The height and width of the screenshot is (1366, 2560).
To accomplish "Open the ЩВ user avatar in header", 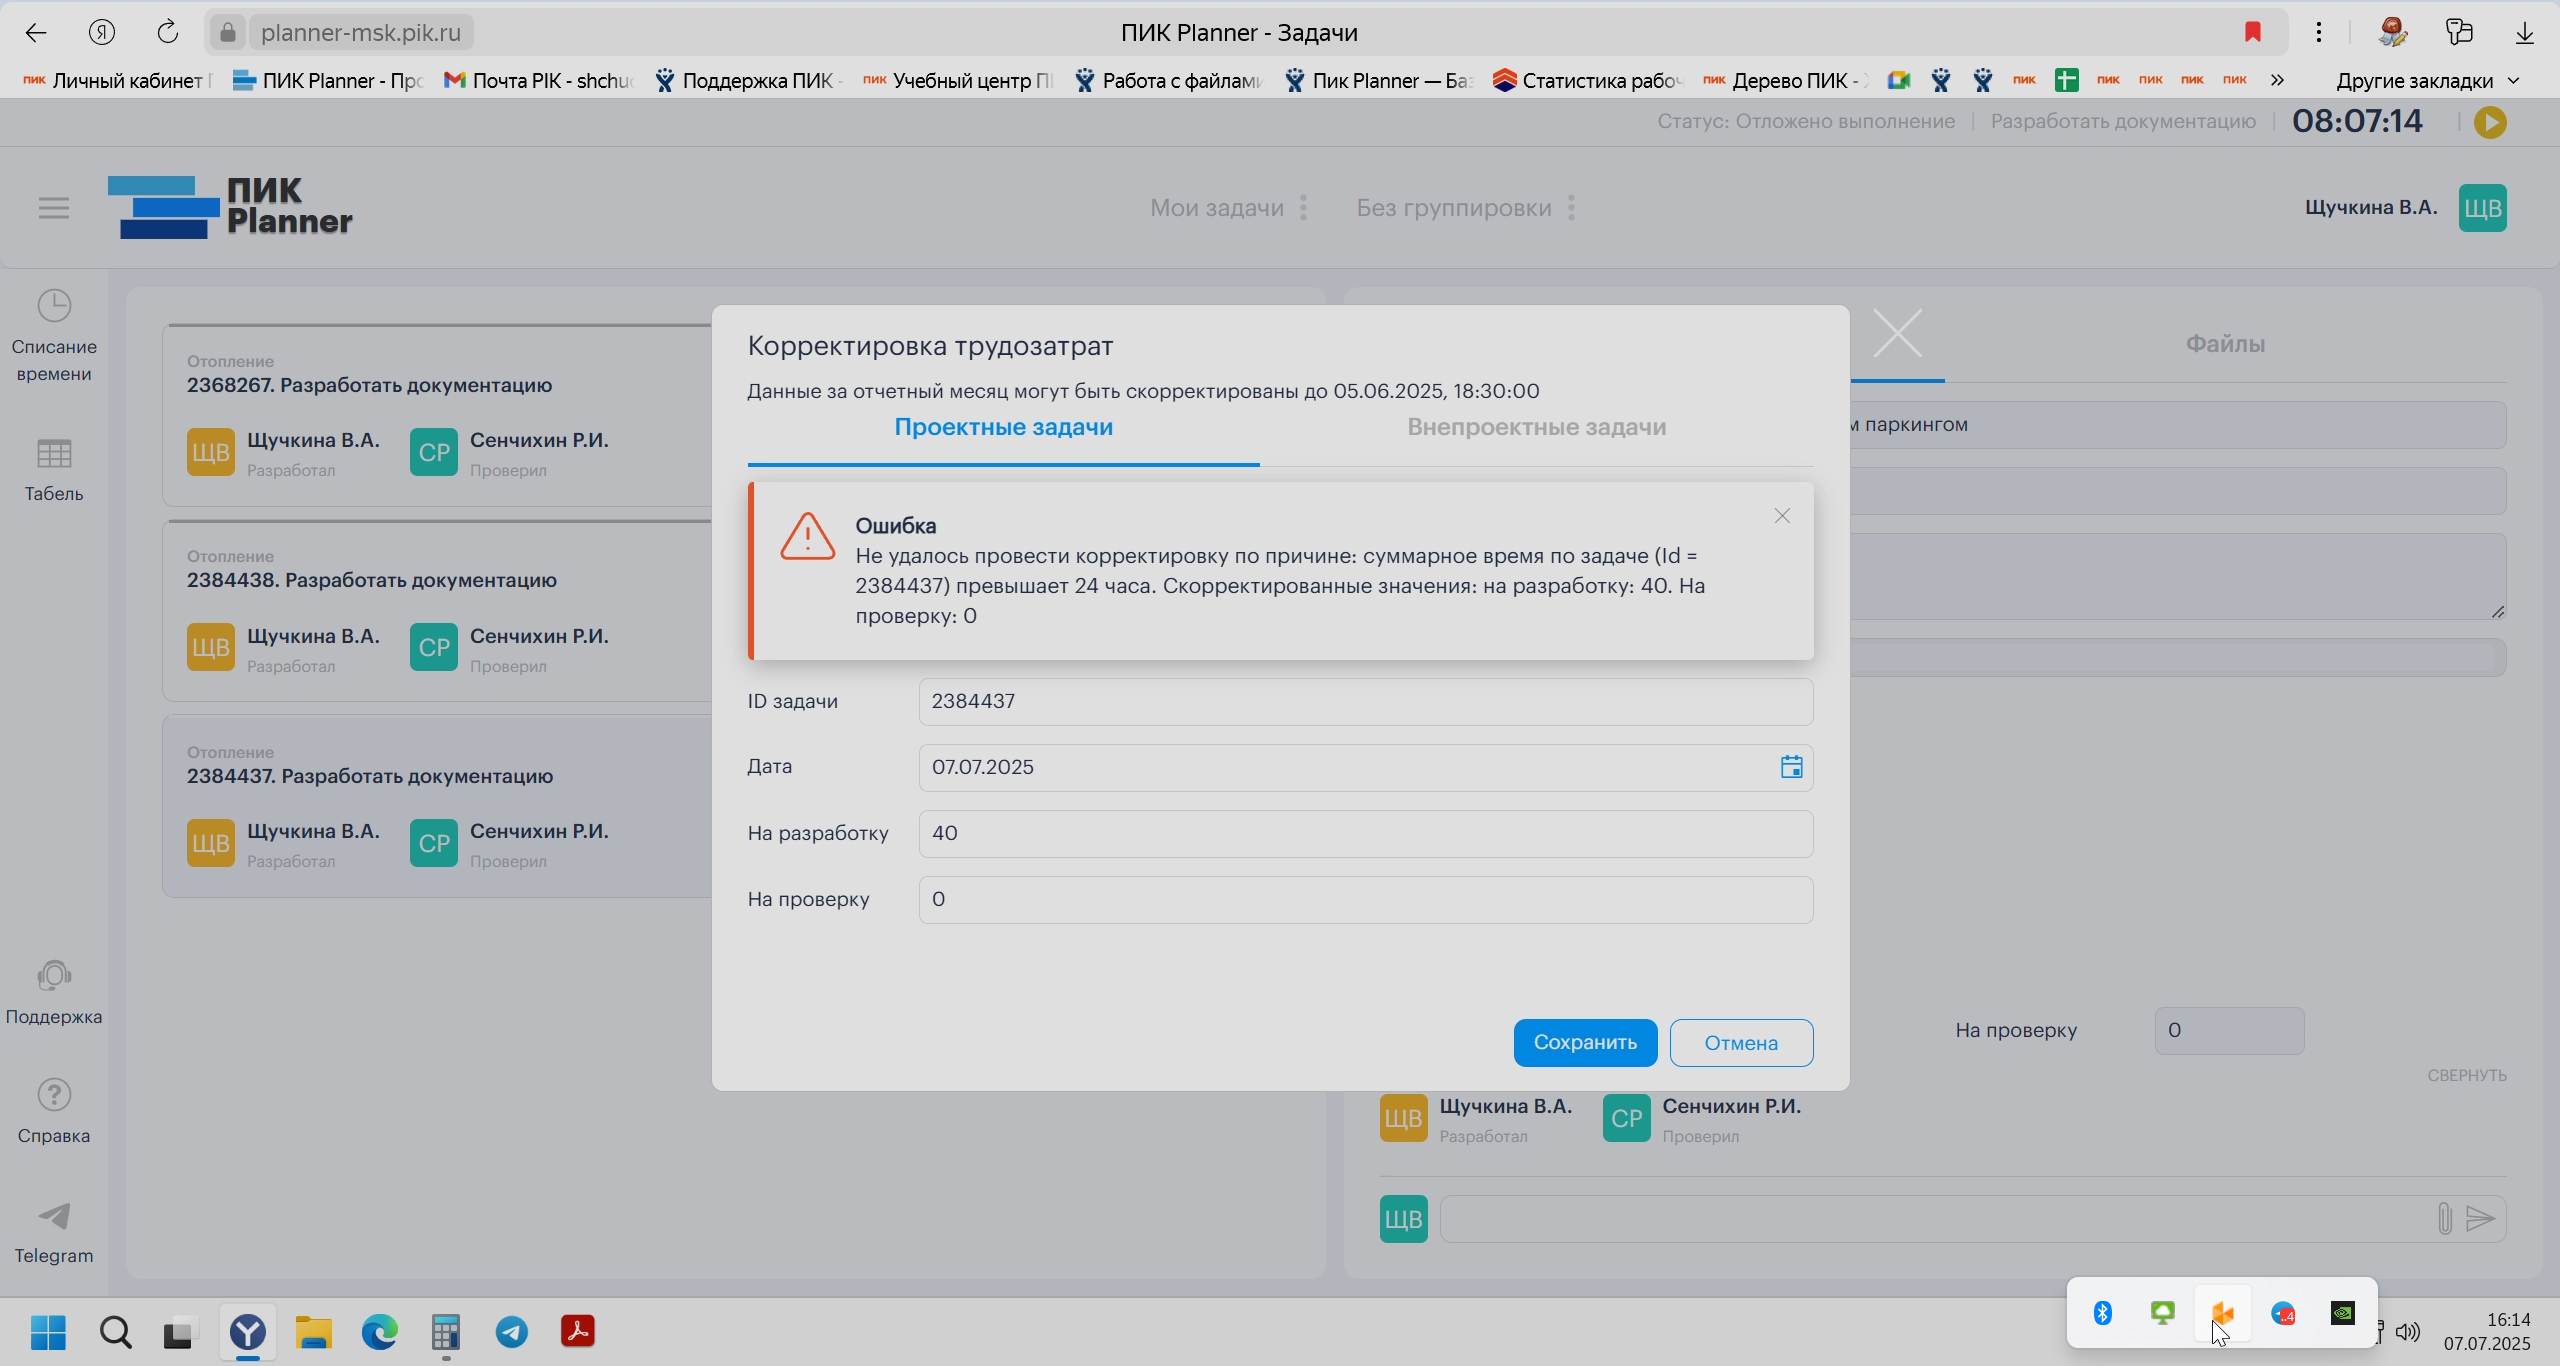I will click(2483, 208).
